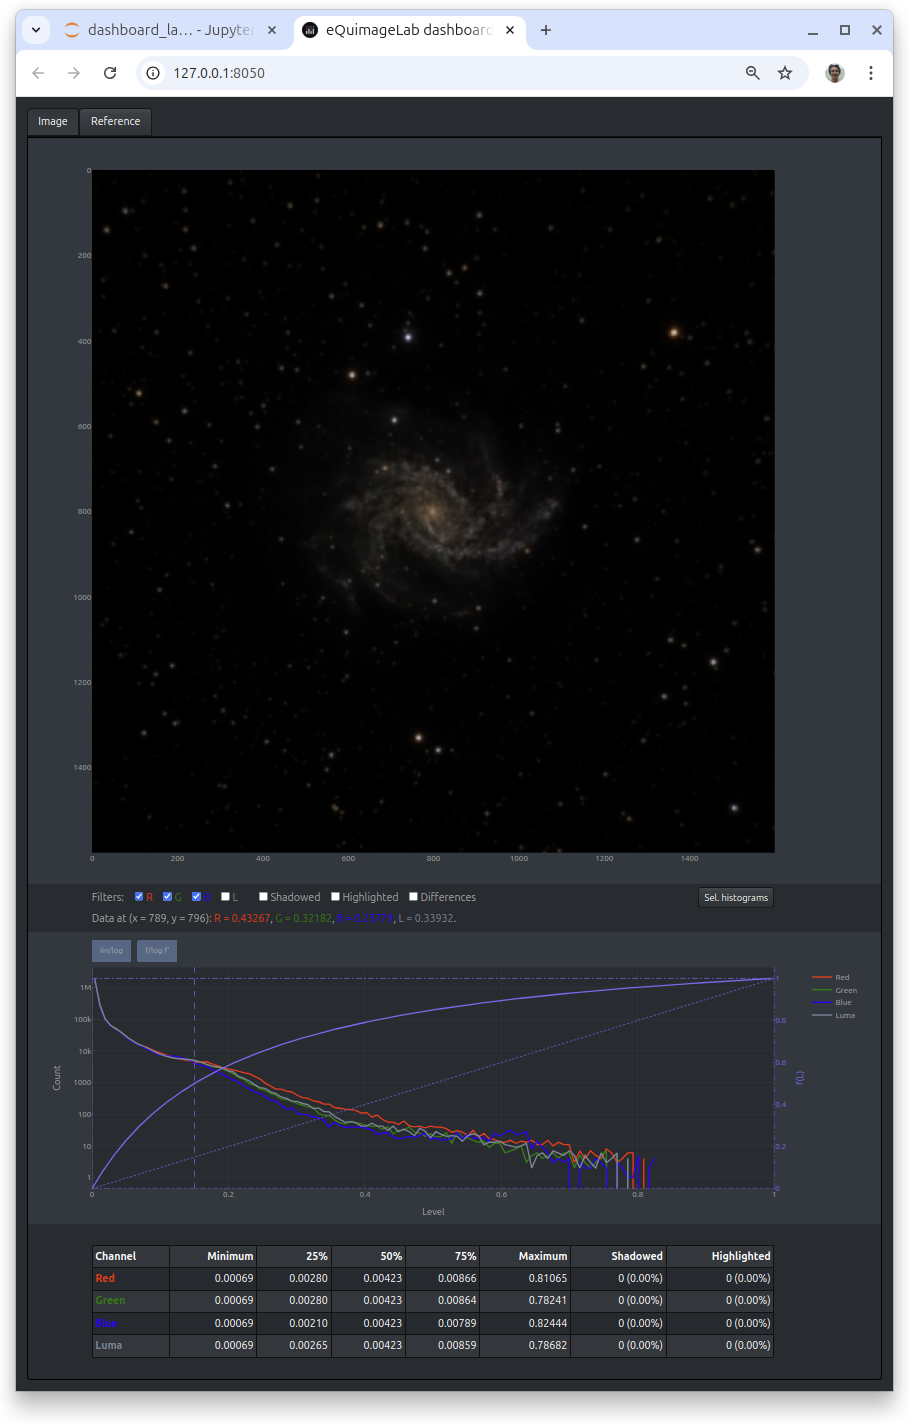The image size is (909, 1423).
Task: Go back to the previous page
Action: [38, 73]
